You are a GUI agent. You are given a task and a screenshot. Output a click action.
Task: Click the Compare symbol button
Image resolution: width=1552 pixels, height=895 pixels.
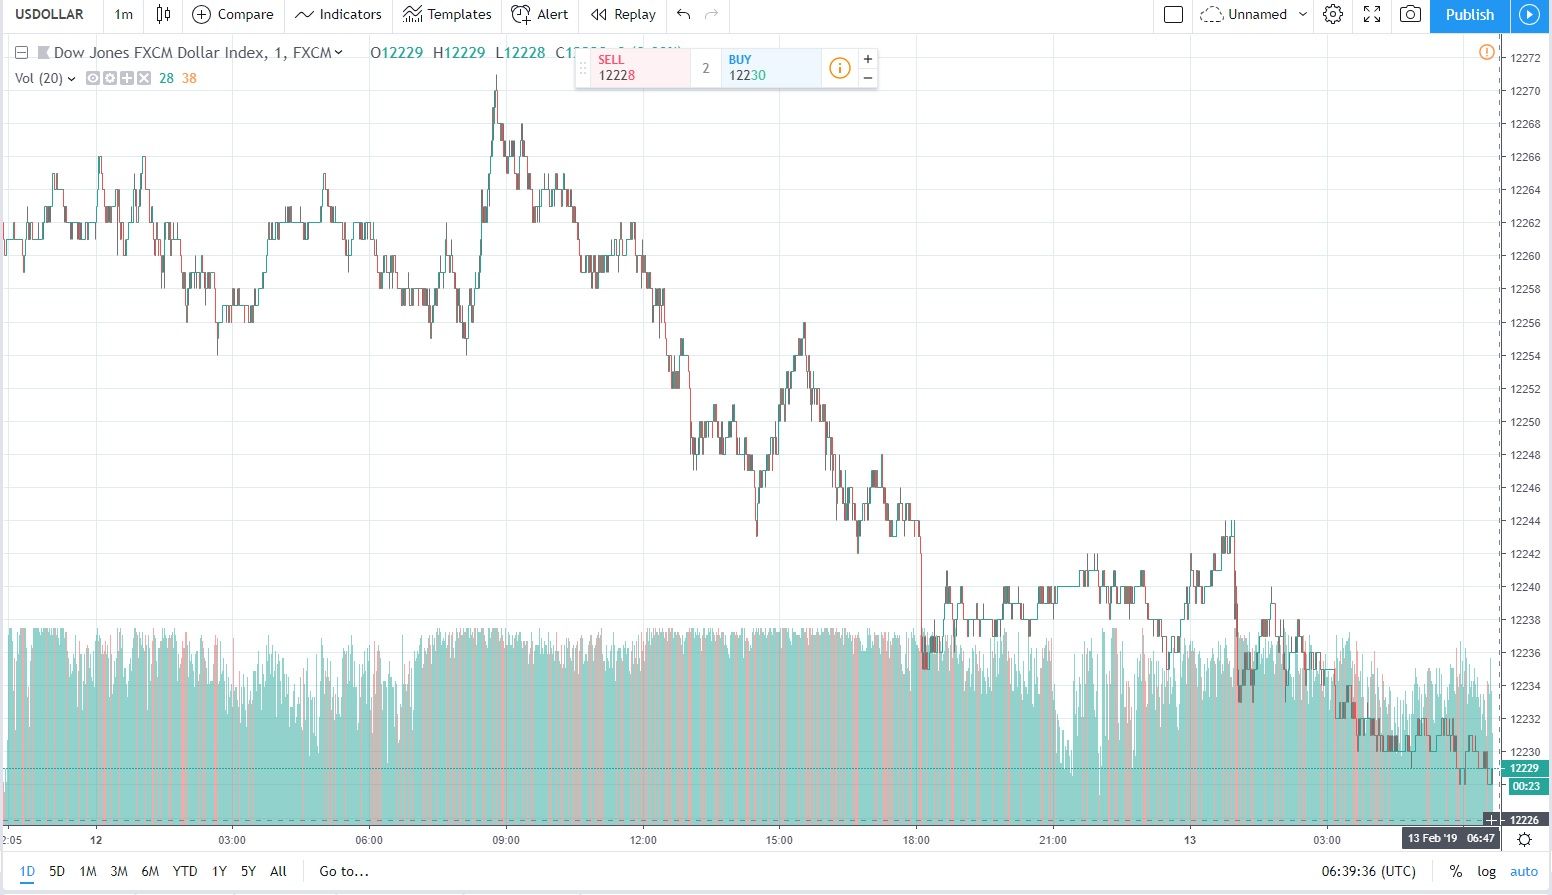(232, 14)
